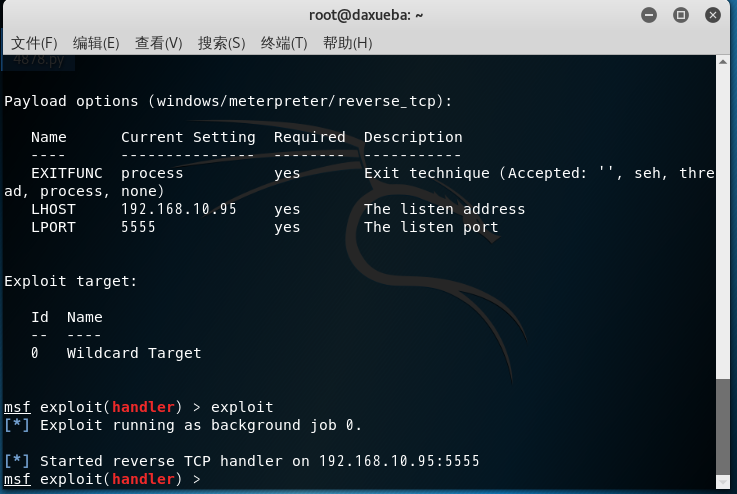The image size is (737, 494).
Task: Click the LHOST option name
Action: [x=53, y=209]
